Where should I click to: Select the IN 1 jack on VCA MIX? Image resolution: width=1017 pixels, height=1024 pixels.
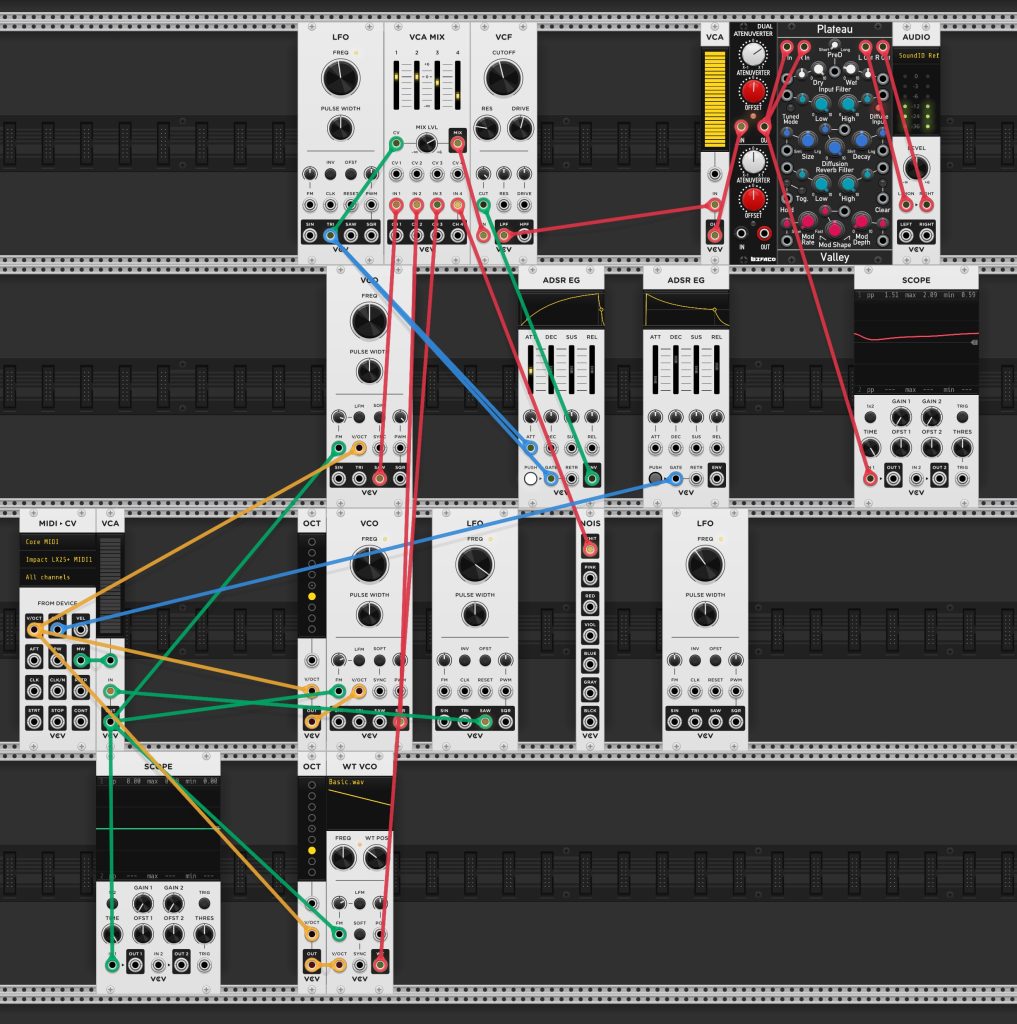(x=396, y=205)
